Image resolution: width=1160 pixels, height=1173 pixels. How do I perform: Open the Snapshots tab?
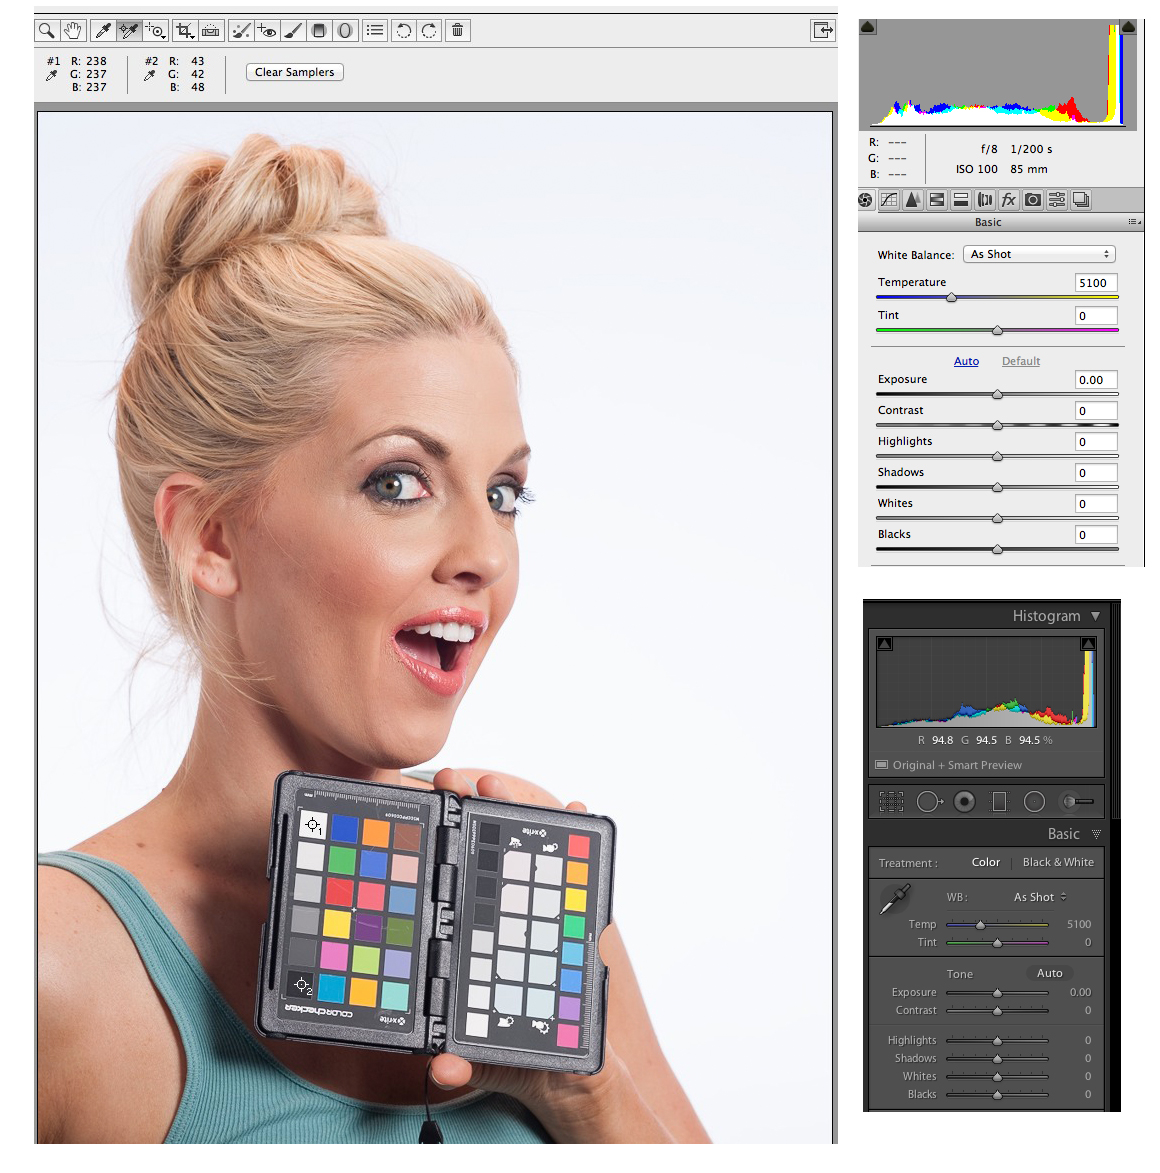1081,200
